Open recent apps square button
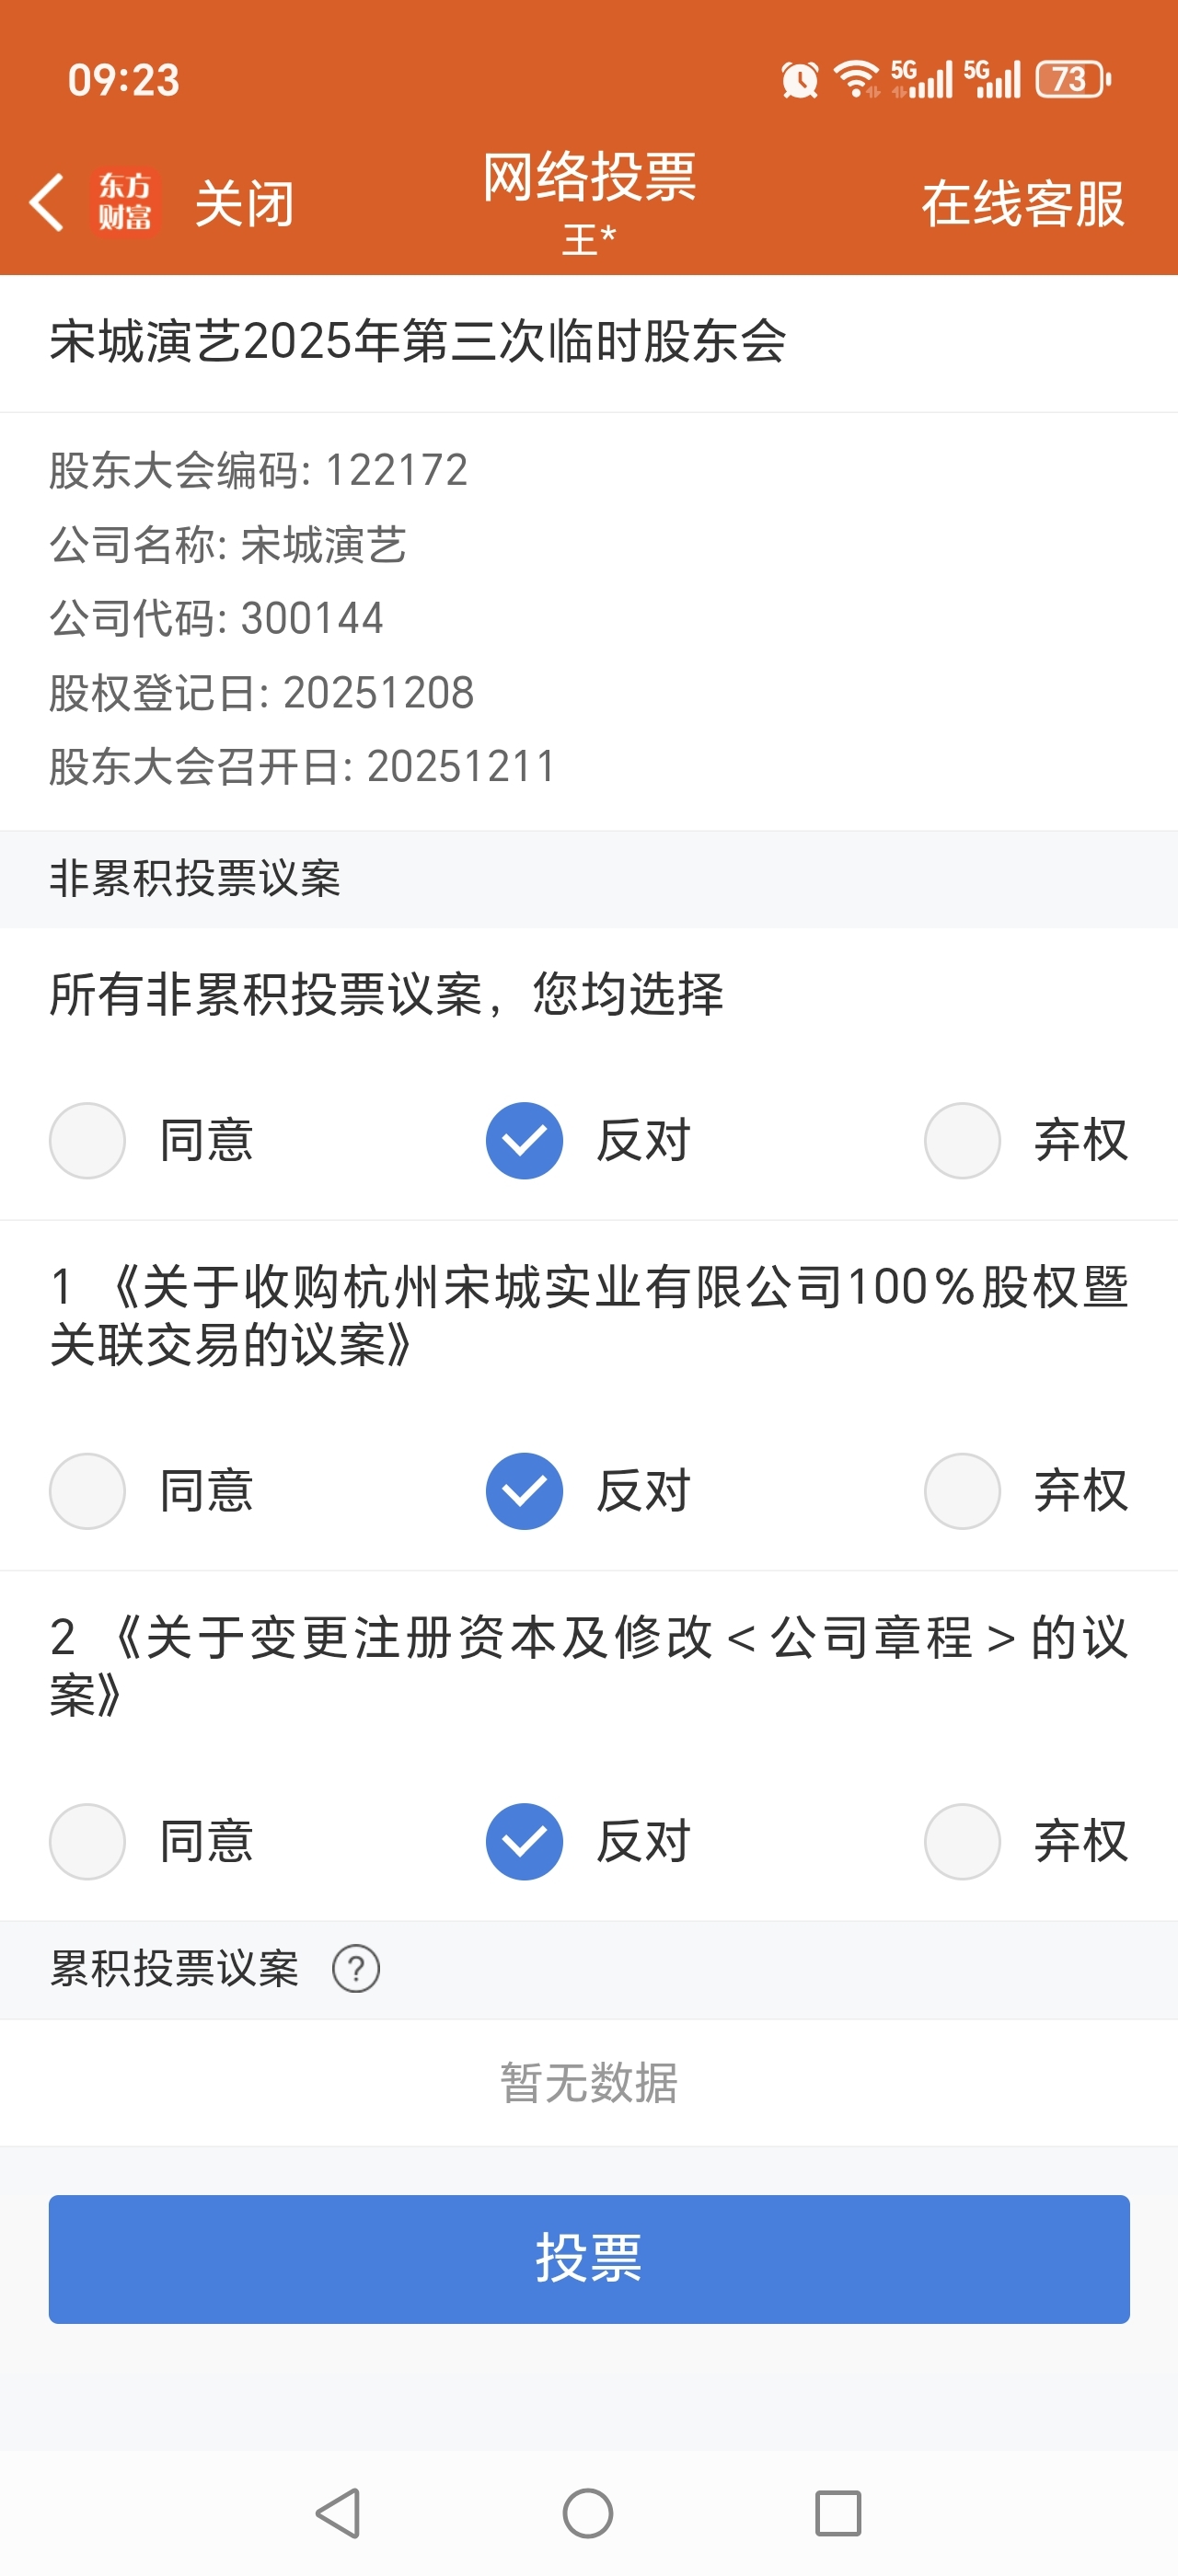 838,2513
